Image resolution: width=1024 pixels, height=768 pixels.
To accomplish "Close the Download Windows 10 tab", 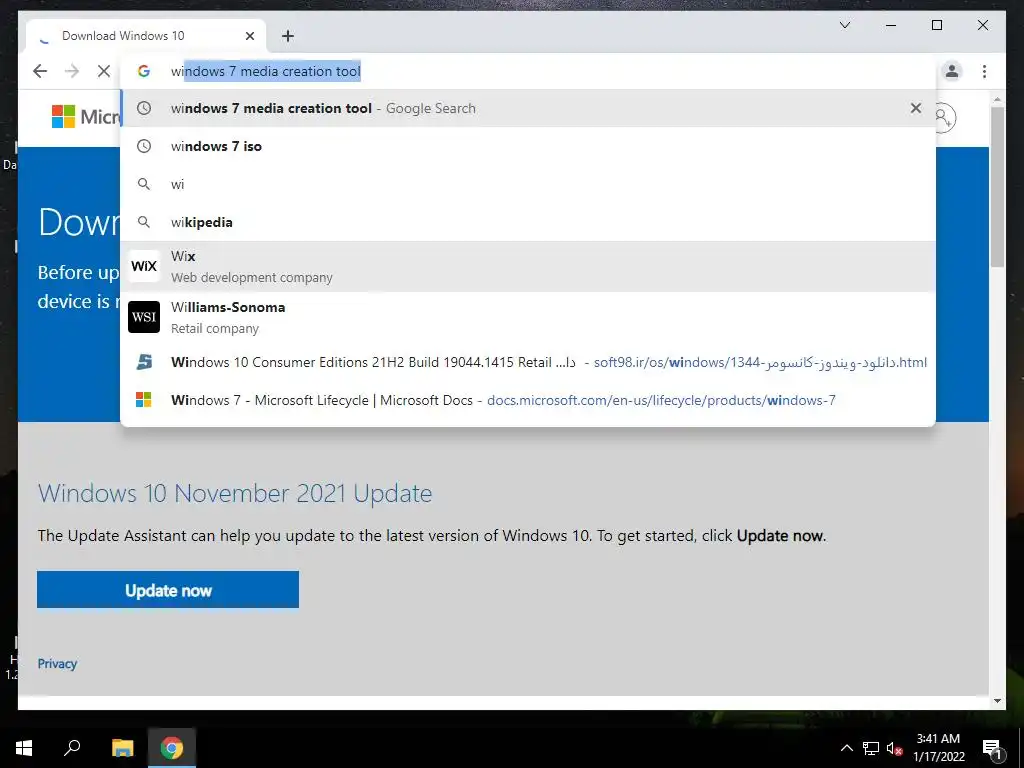I will 250,36.
